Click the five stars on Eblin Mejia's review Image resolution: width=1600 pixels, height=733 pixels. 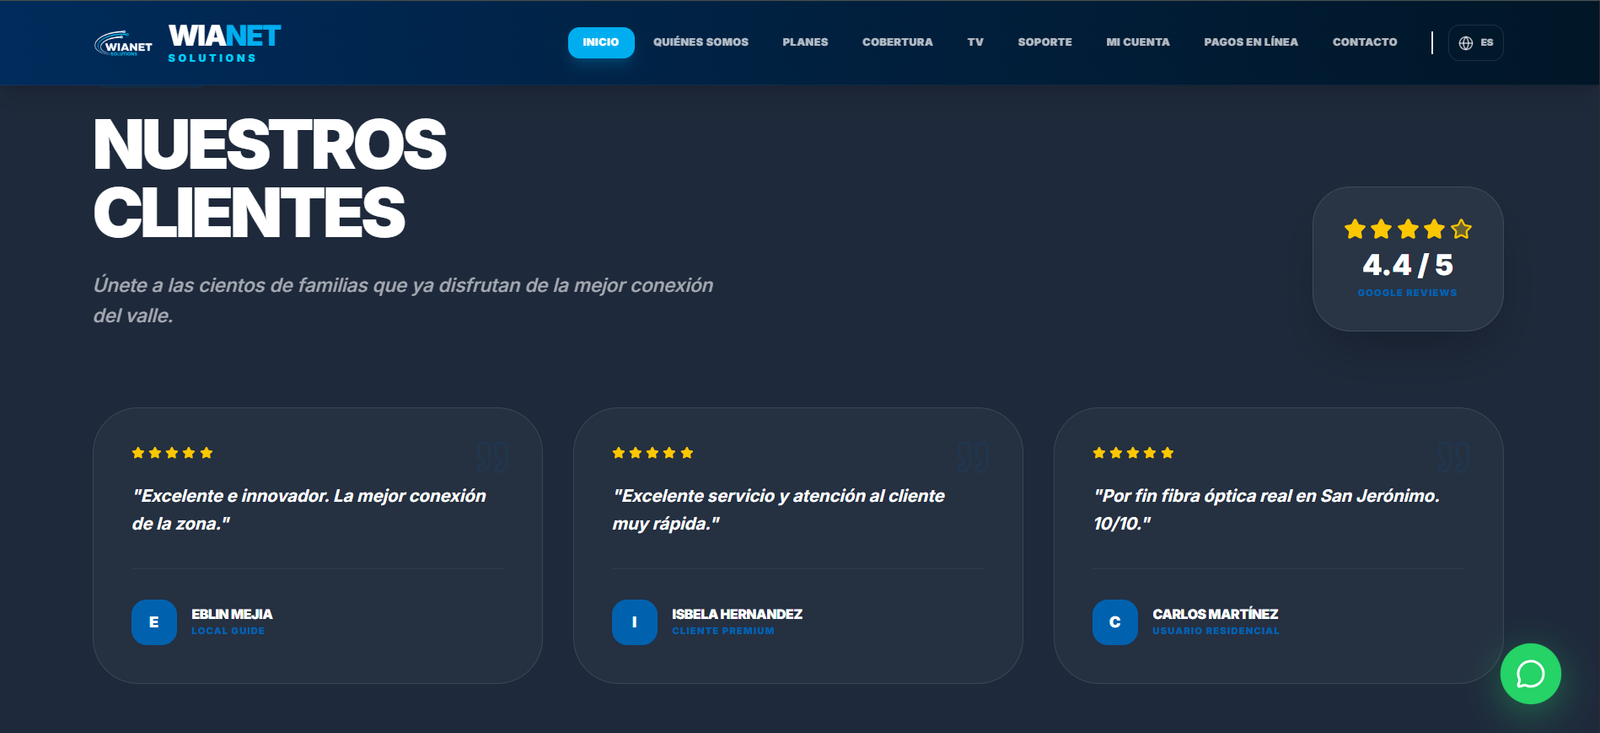pyautogui.click(x=173, y=453)
